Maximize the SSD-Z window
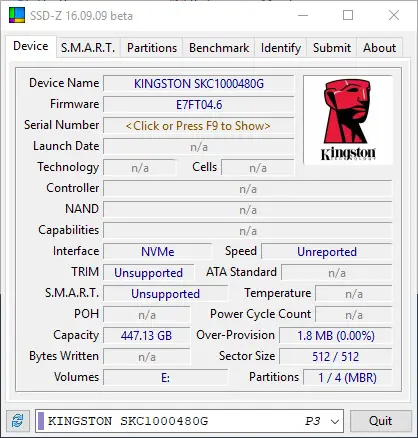Viewport: 418px width, 438px height. tap(348, 15)
